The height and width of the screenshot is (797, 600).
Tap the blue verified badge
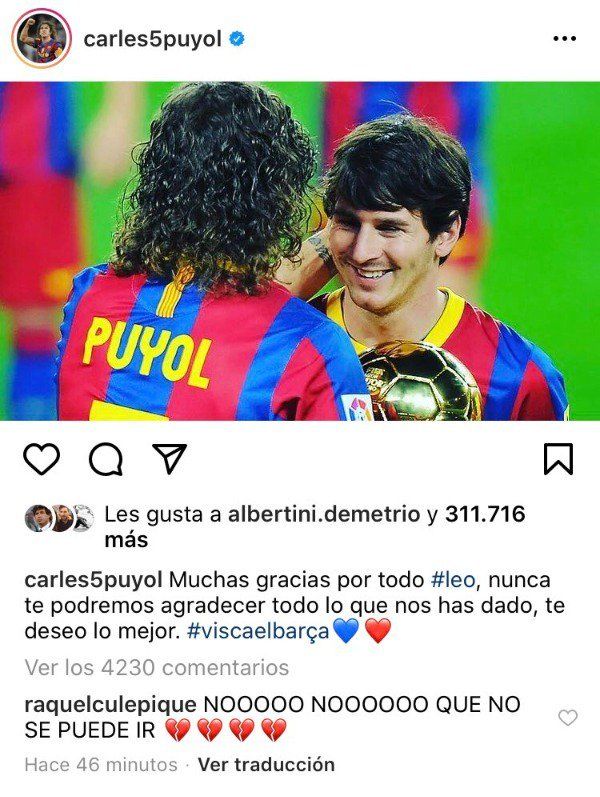pos(236,39)
